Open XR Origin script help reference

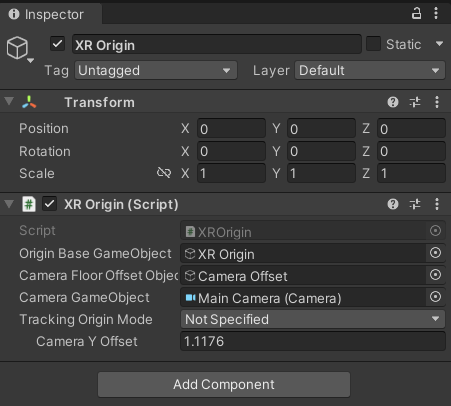[393, 204]
